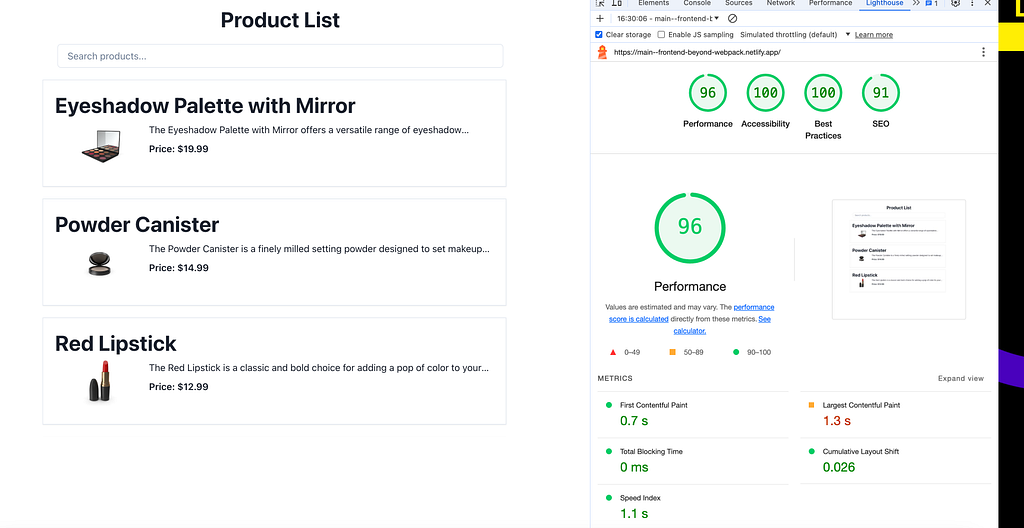Enable the JS sampling checkbox
The image size is (1024, 528).
tap(661, 35)
